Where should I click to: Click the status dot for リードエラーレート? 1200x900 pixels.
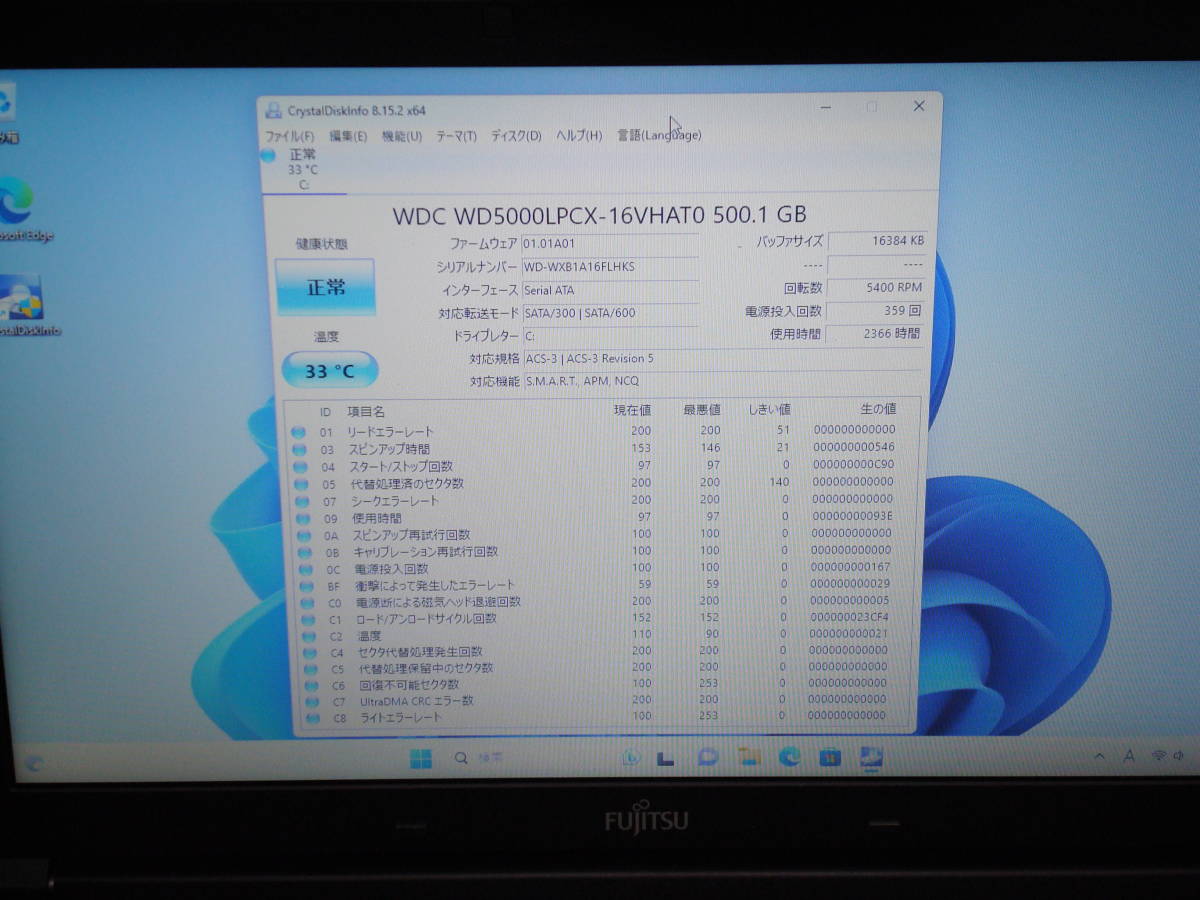point(298,432)
